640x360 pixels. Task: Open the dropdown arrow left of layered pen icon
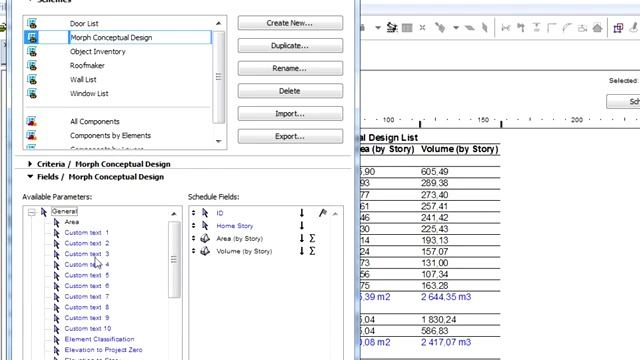(x=378, y=28)
